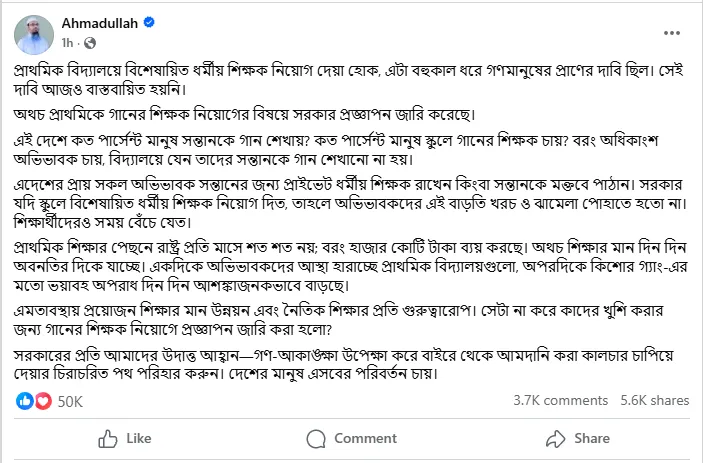Click the speech bubble Comment icon

click(316, 439)
